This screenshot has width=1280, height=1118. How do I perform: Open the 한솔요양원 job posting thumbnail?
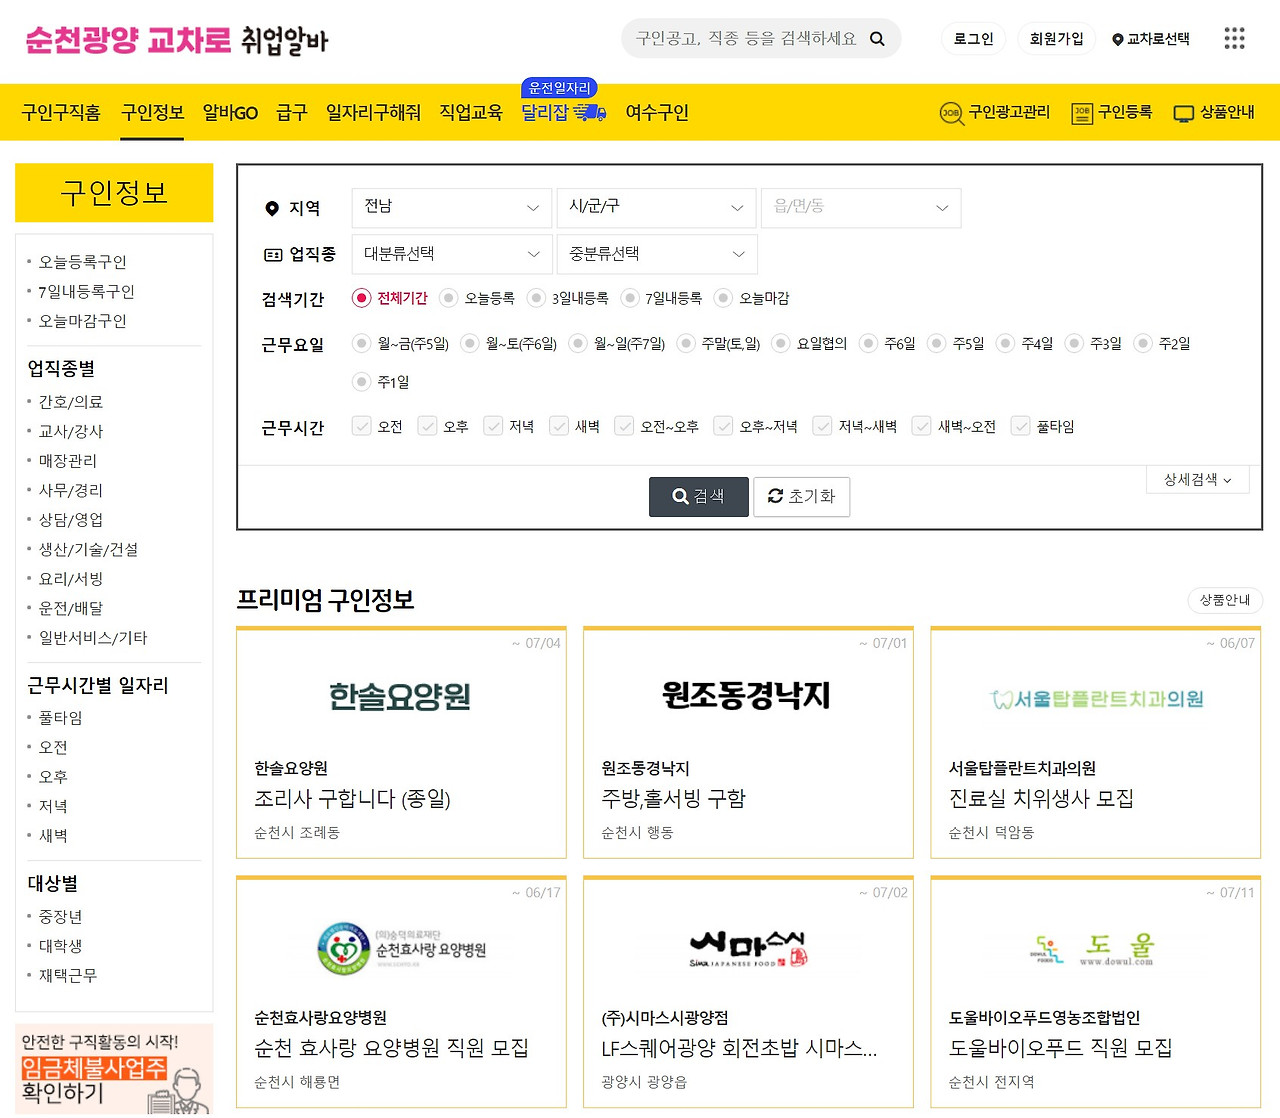401,697
